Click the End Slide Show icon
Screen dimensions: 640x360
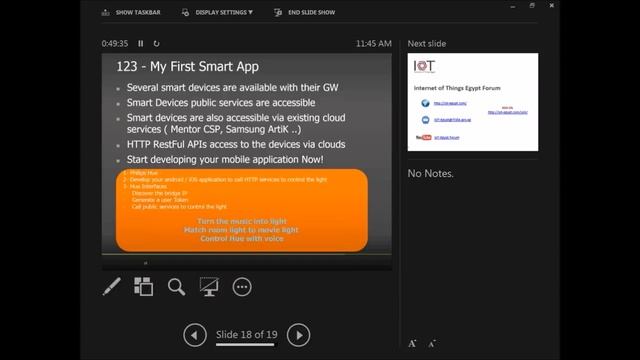click(278, 13)
